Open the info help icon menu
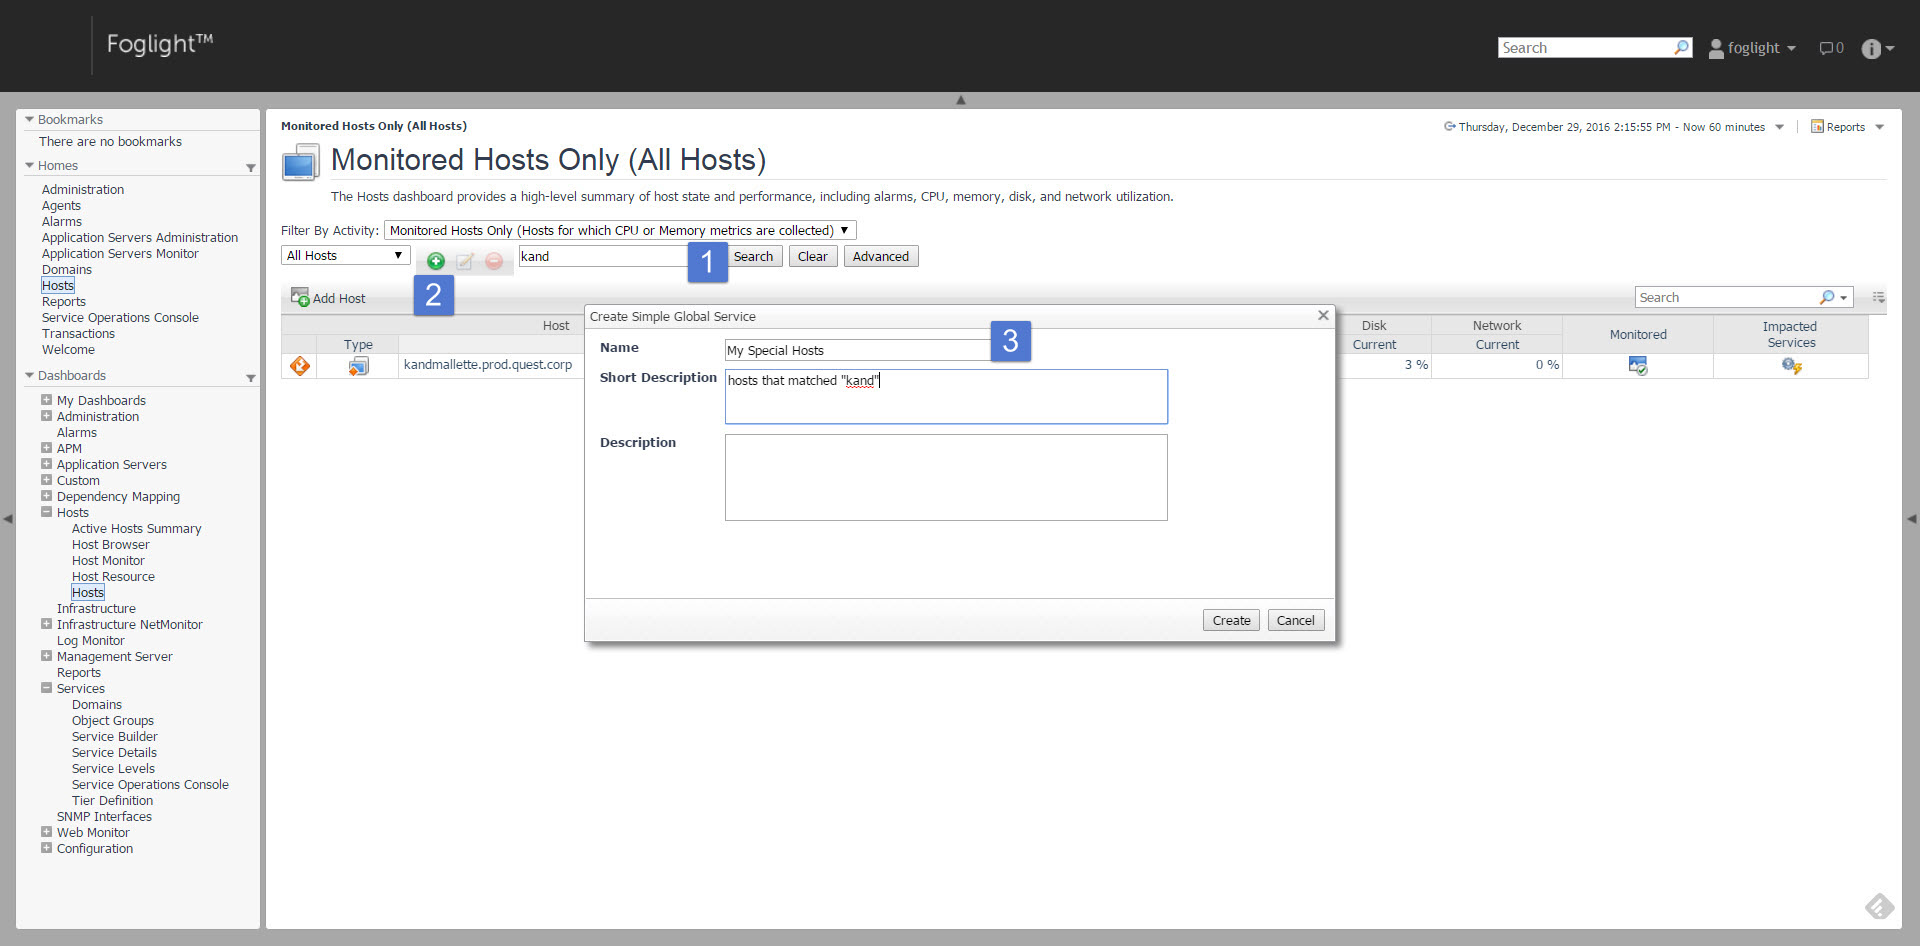The image size is (1920, 946). 1878,48
